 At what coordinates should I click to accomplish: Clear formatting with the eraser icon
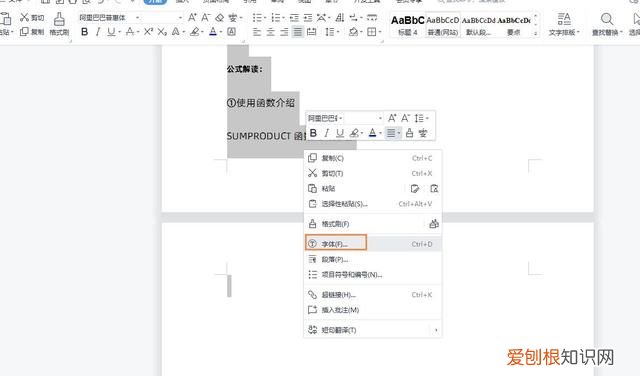220,18
